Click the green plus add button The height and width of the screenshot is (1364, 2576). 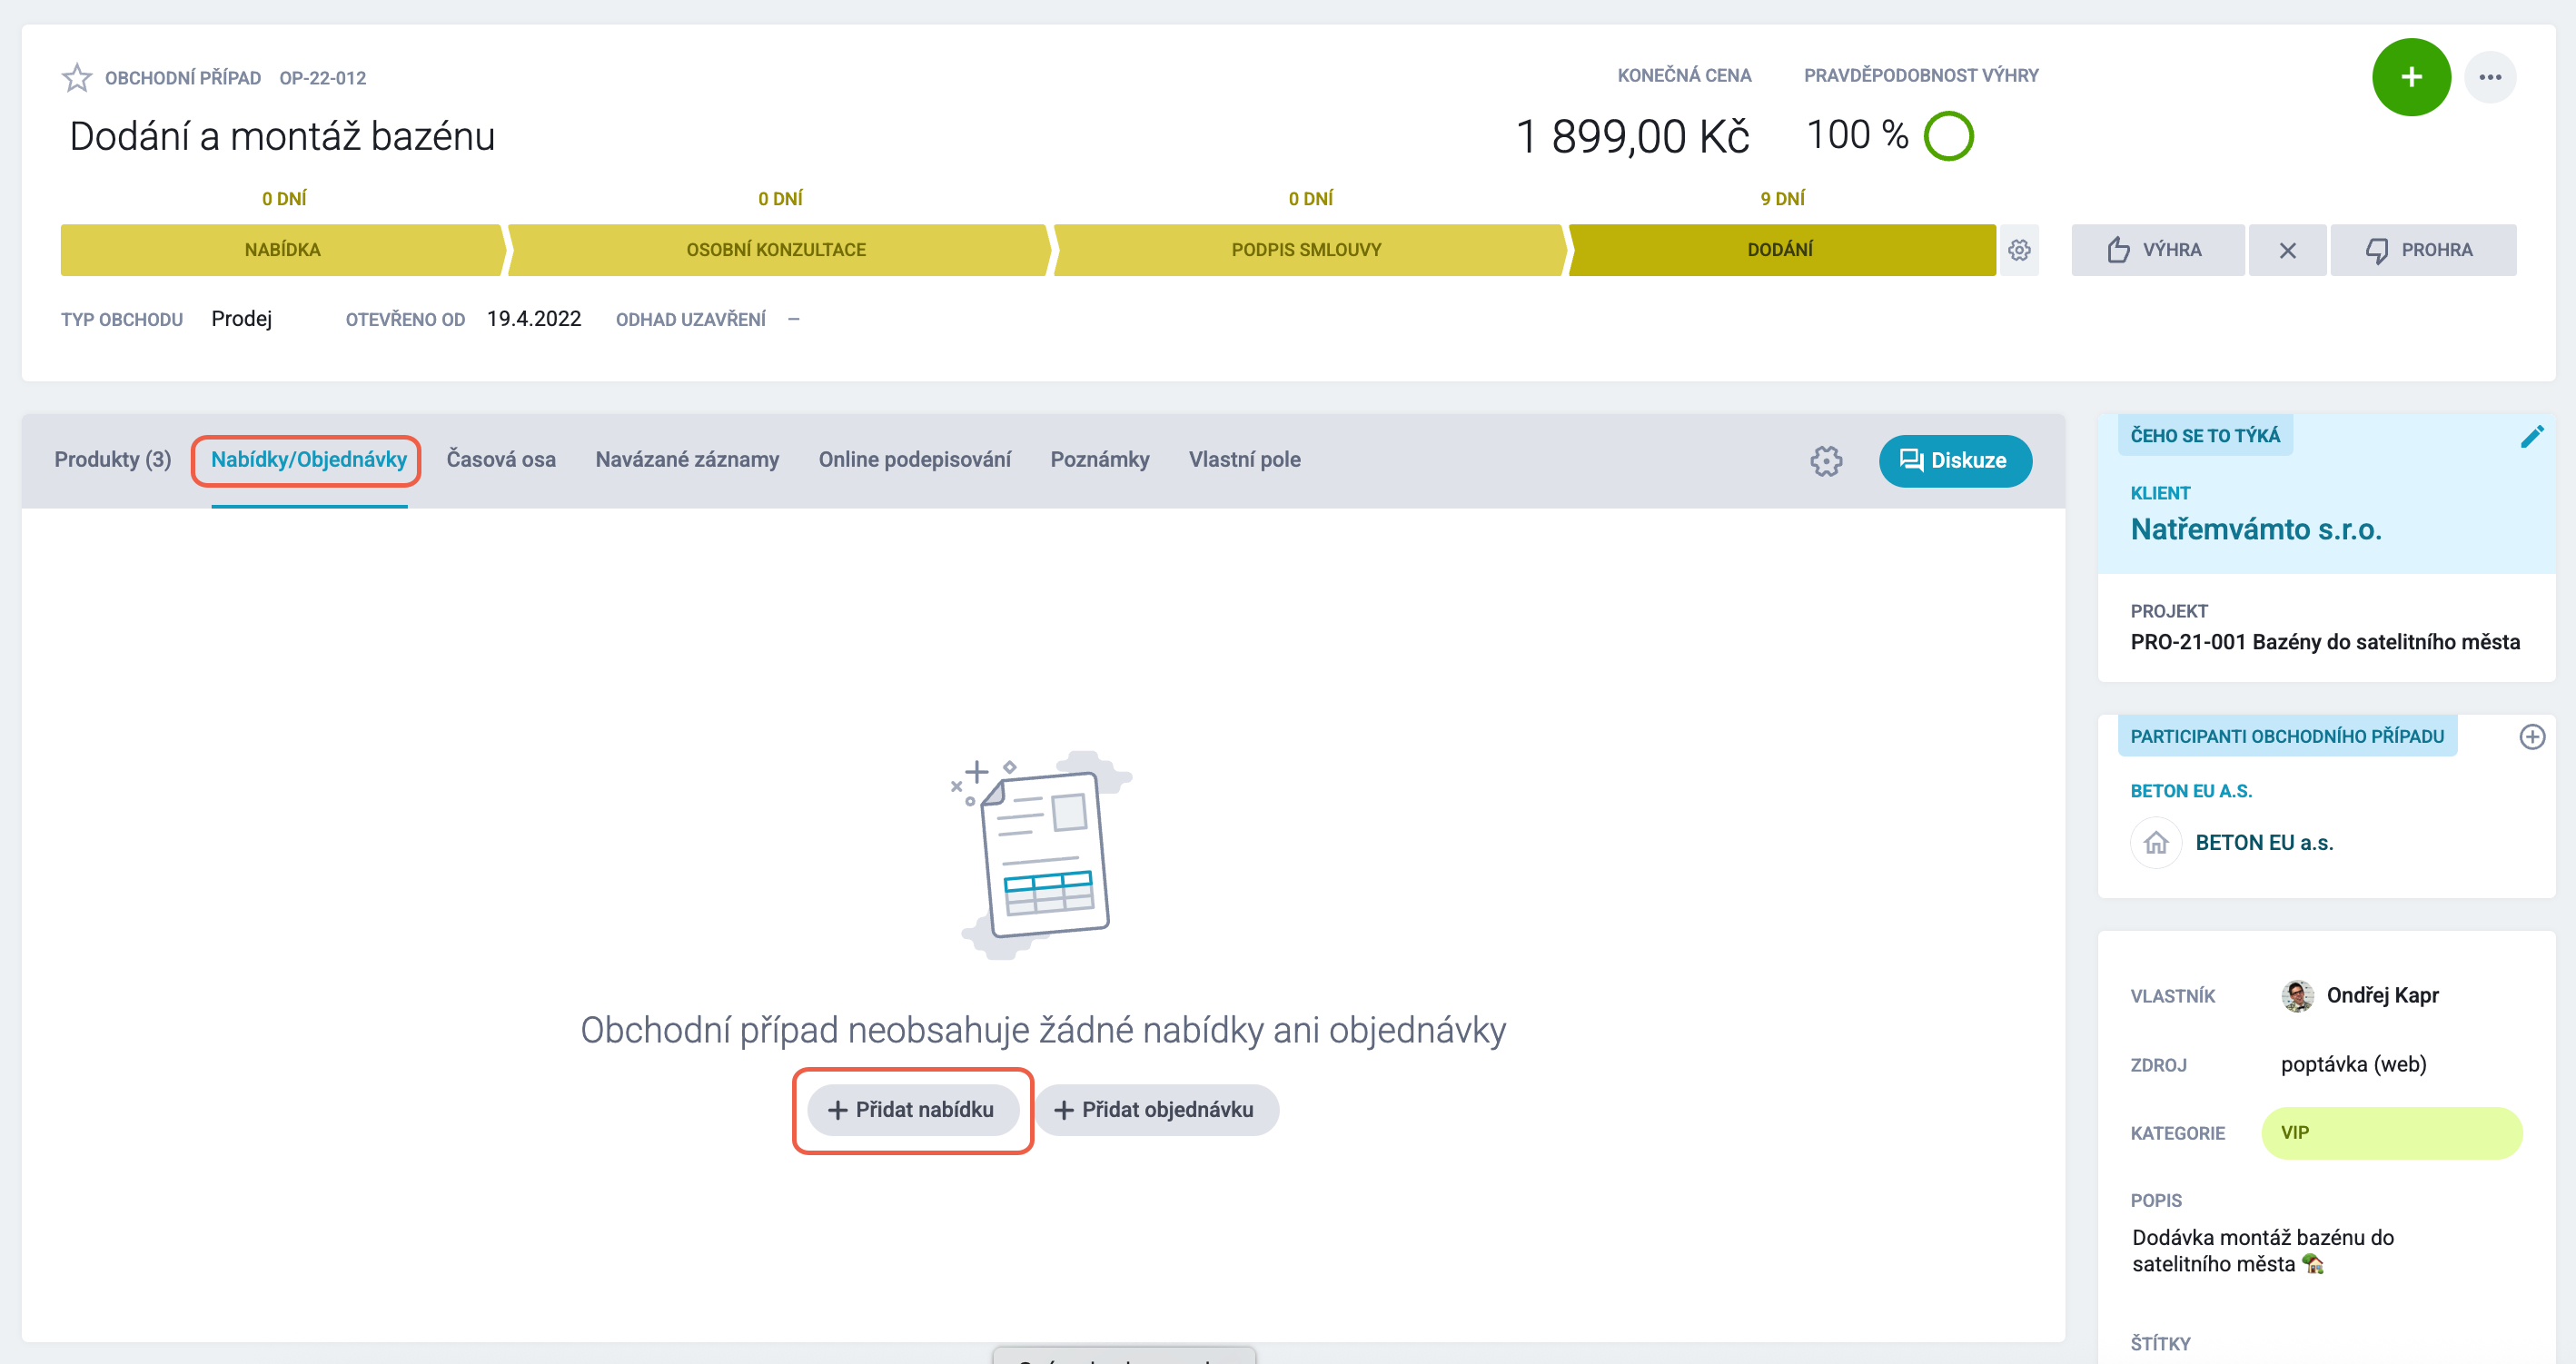[x=2410, y=77]
